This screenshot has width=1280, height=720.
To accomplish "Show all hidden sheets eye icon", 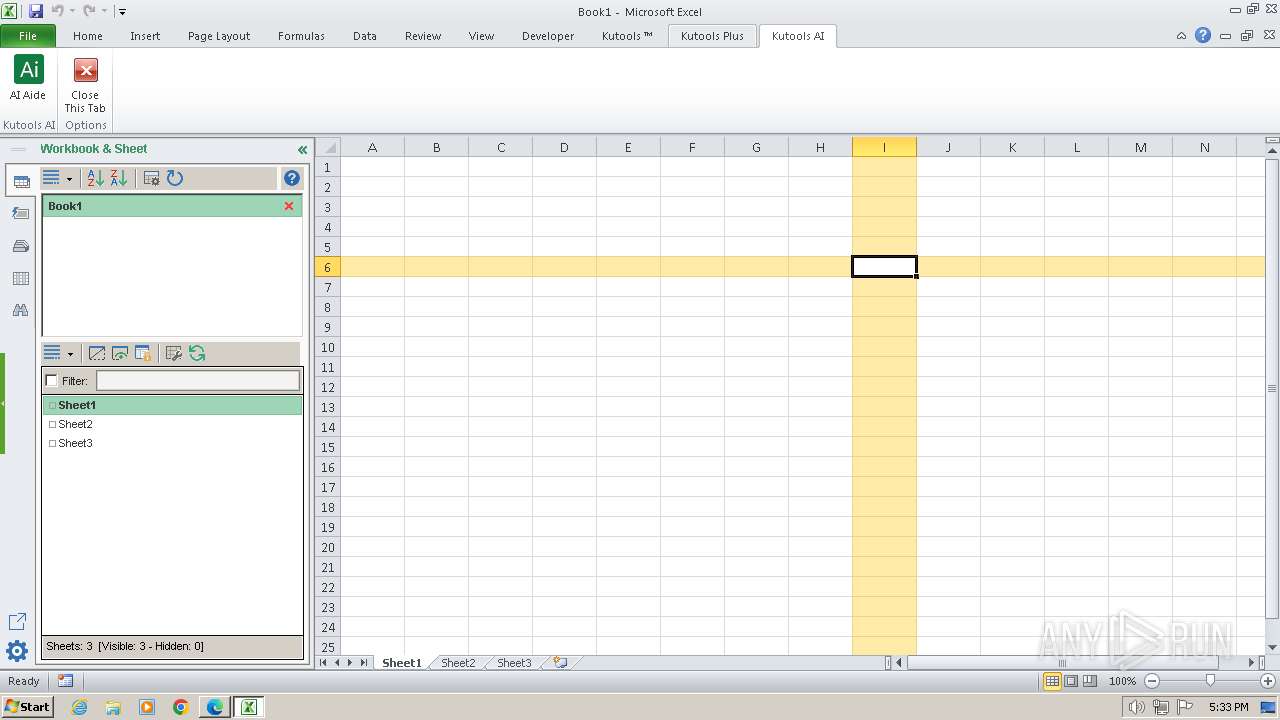I will [x=120, y=353].
